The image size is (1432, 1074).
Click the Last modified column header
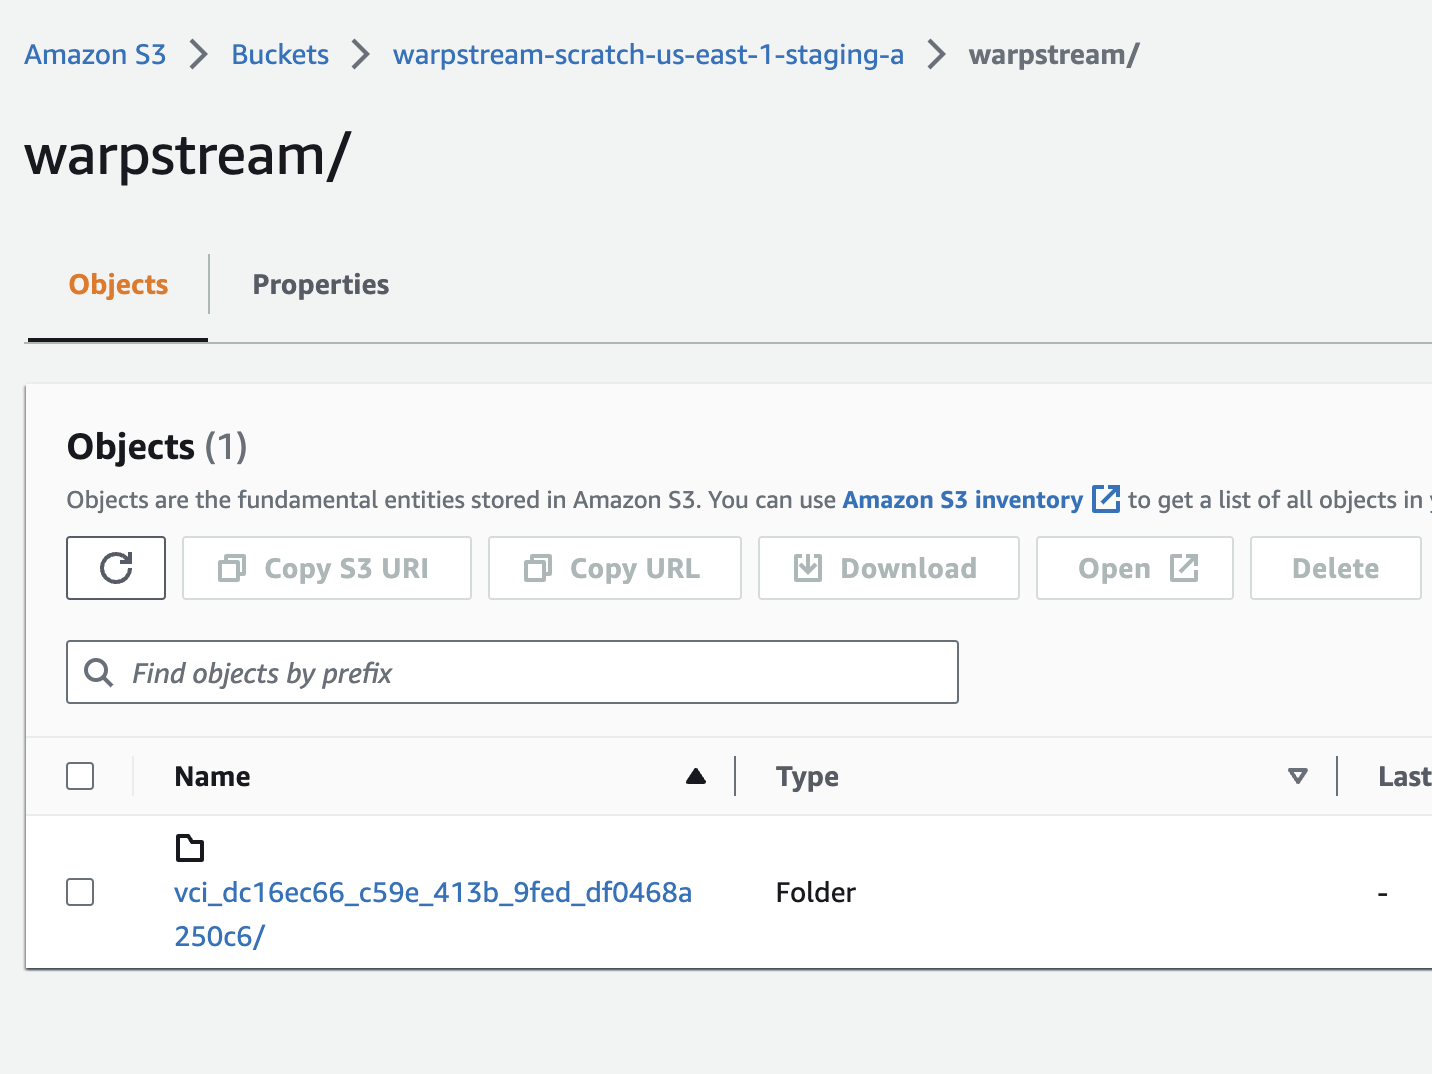1403,776
